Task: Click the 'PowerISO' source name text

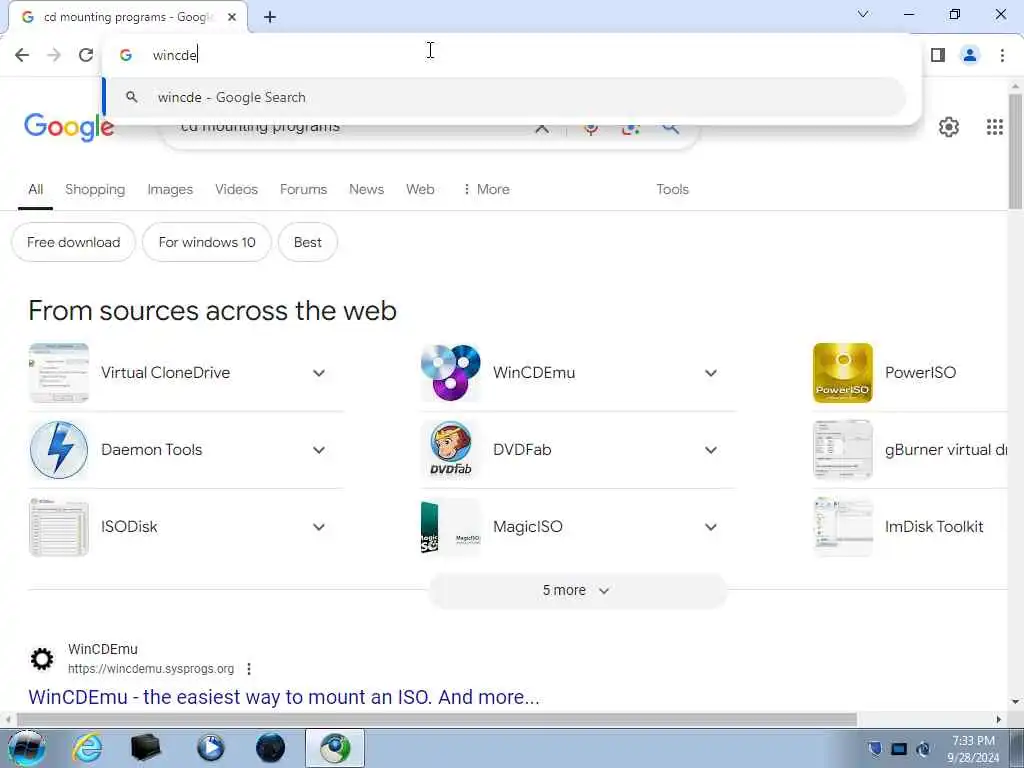Action: 920,373
